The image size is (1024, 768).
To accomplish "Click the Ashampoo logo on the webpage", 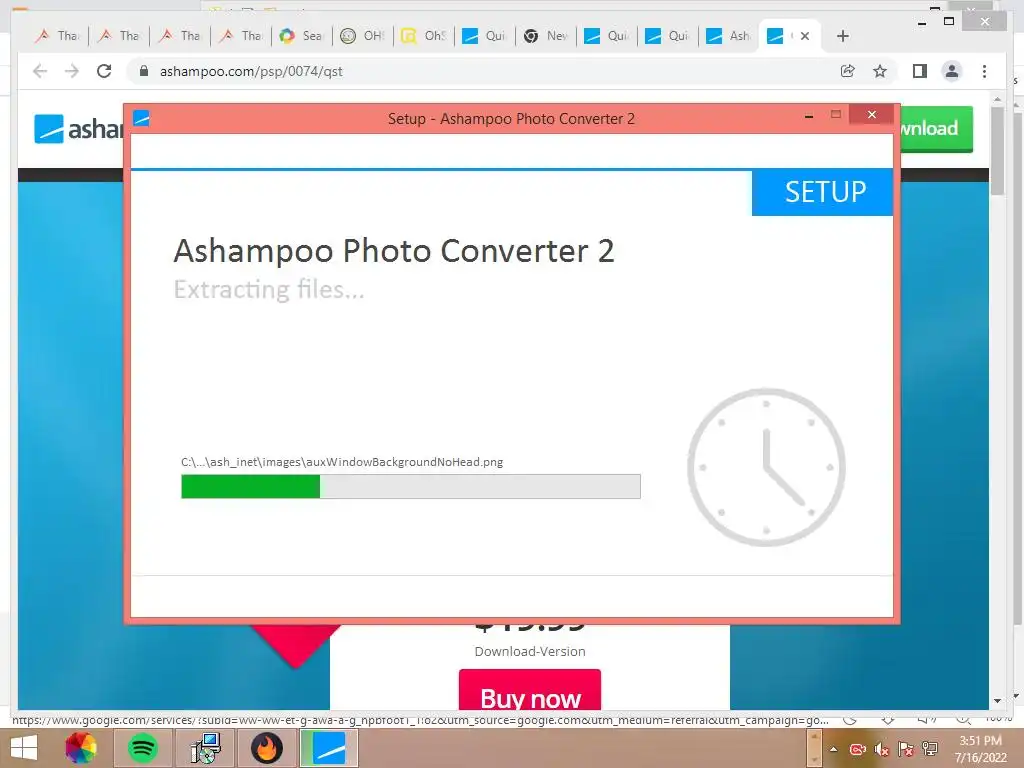I will point(78,129).
